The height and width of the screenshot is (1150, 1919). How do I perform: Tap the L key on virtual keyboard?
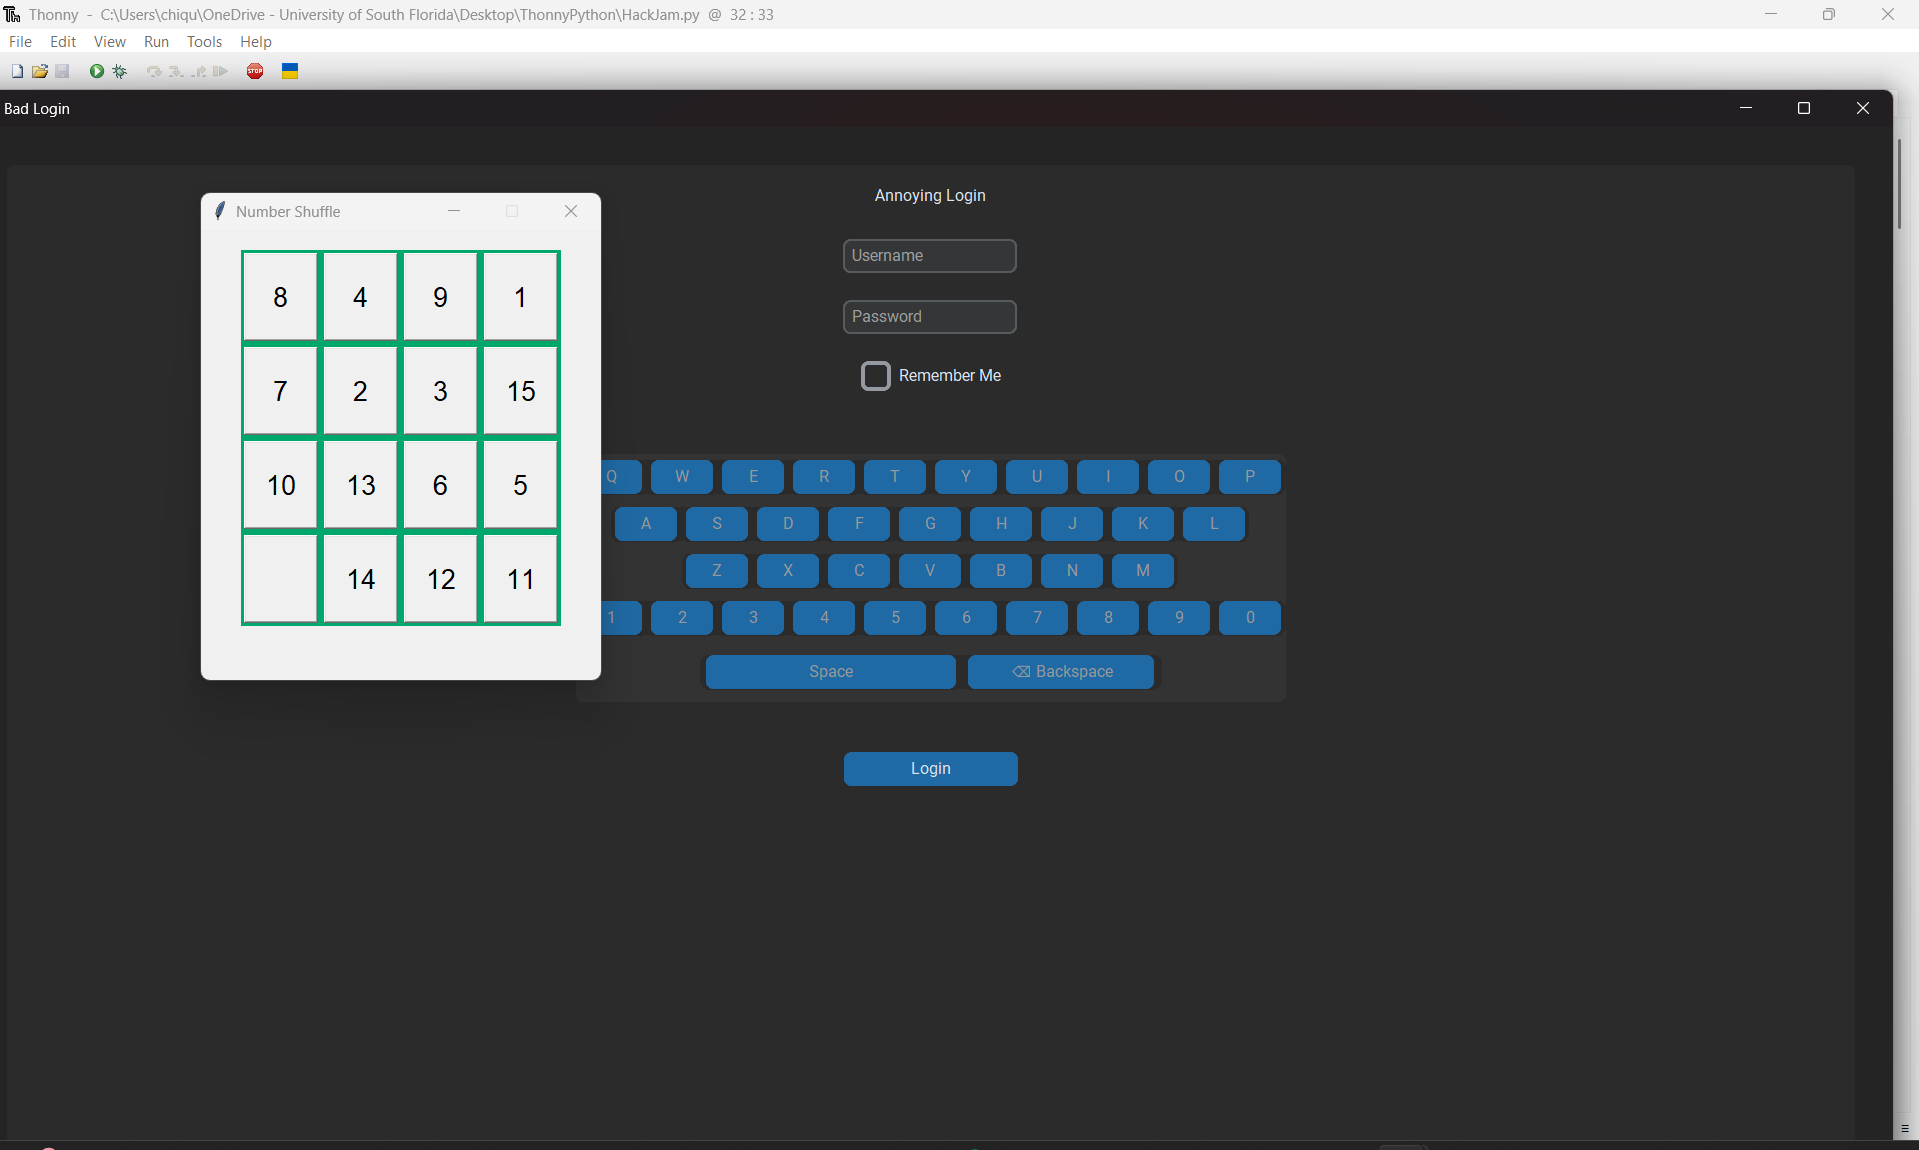pos(1214,524)
